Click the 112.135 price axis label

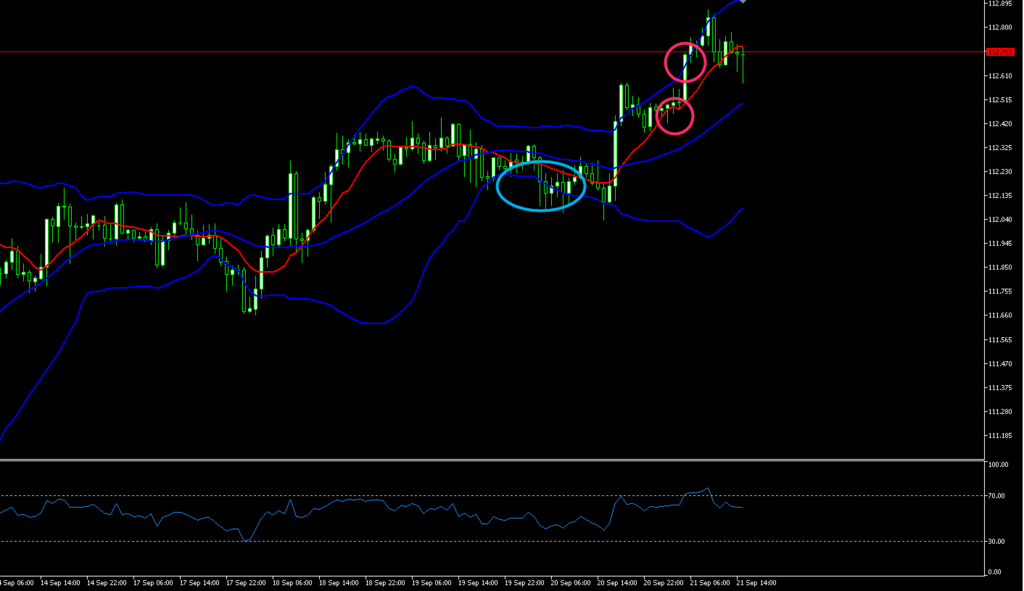(1000, 195)
